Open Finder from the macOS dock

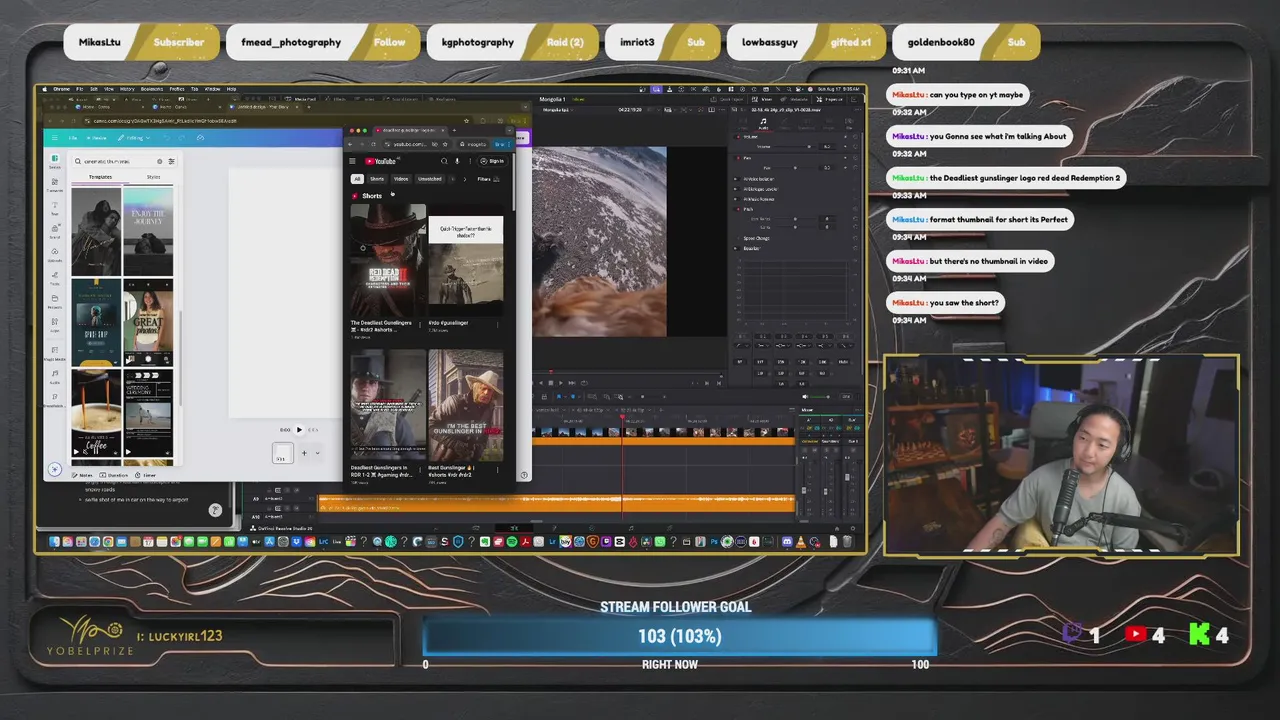pos(54,542)
